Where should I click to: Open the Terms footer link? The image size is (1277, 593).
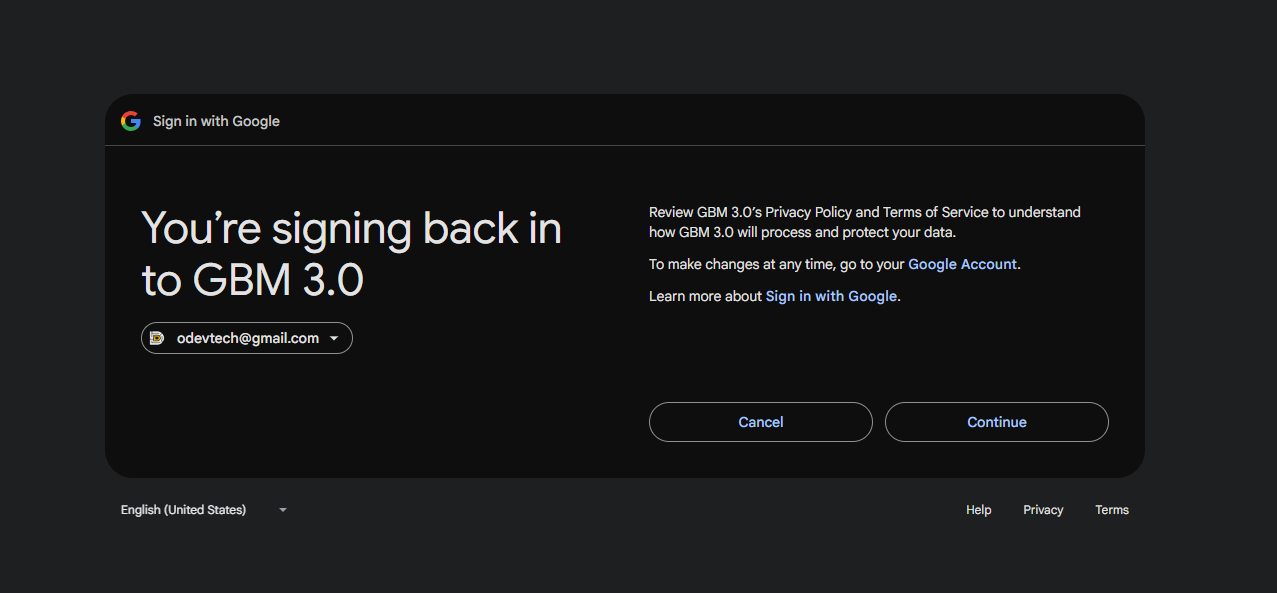click(1112, 510)
